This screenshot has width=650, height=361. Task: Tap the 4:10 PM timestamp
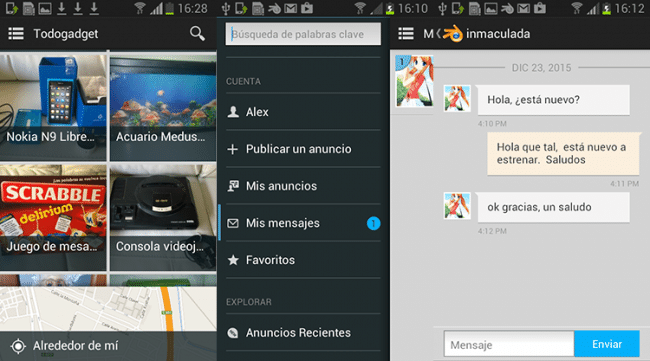[492, 124]
